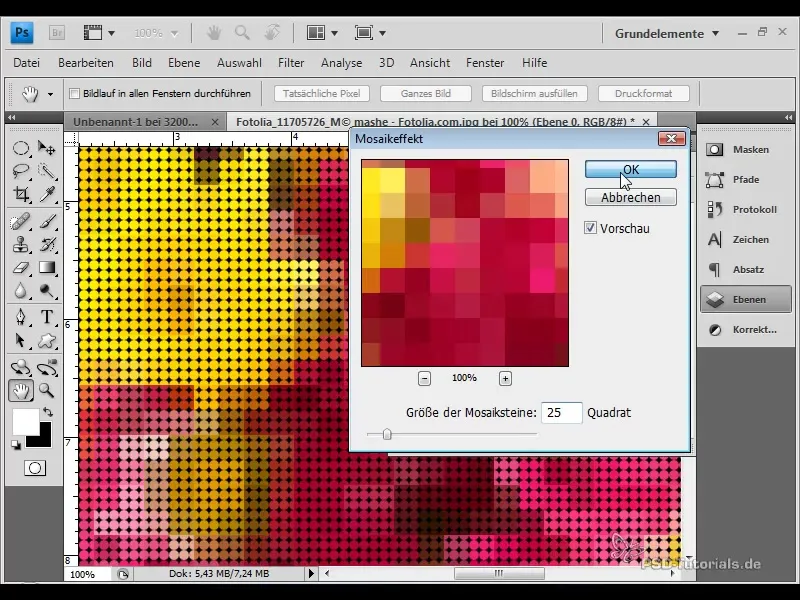
Task: Confirm the Mosaikeffekt dialog with OK
Action: coord(631,169)
